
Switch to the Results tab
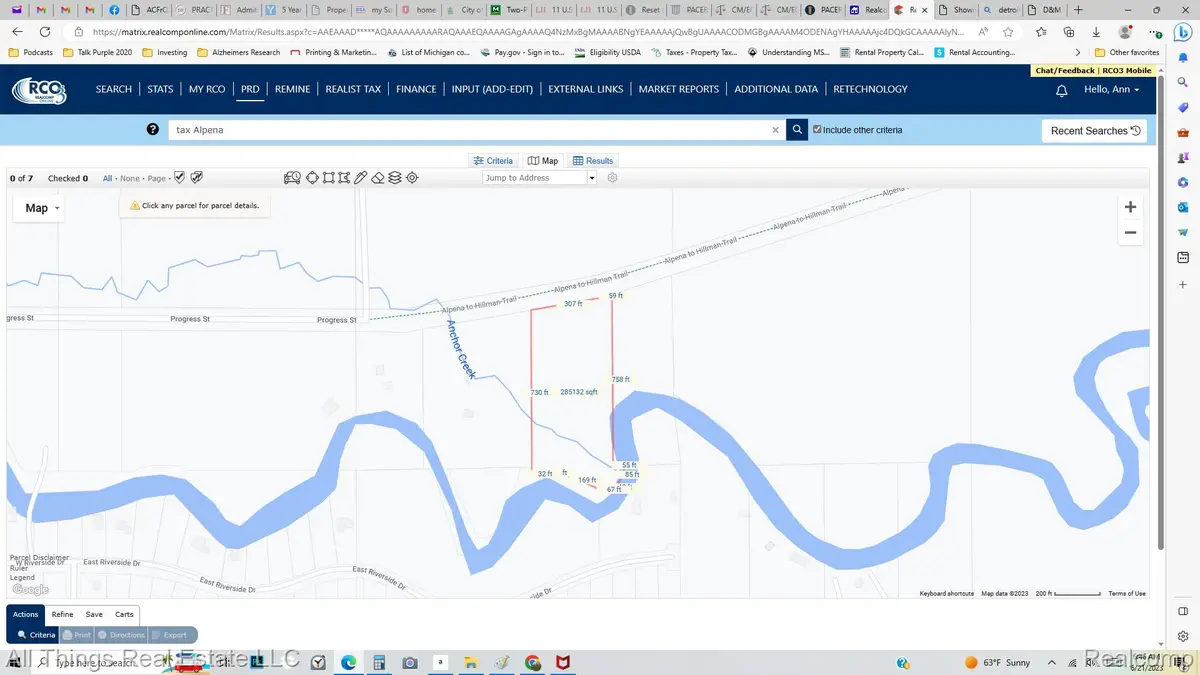(593, 161)
